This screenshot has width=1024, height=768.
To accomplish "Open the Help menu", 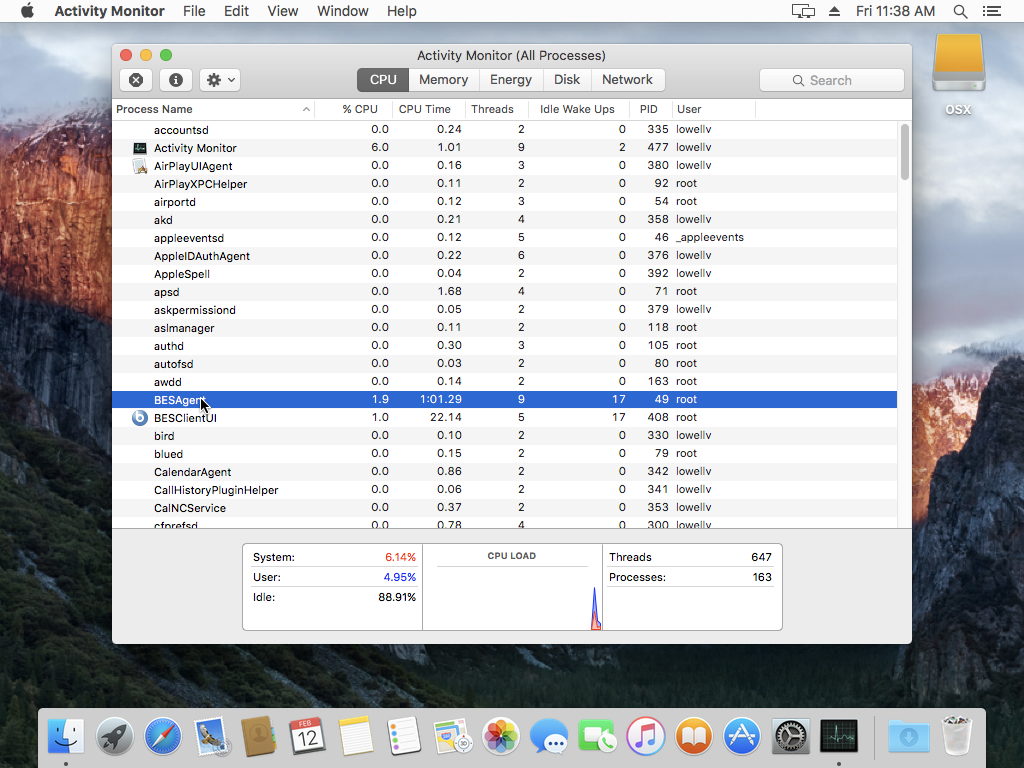I will [402, 11].
